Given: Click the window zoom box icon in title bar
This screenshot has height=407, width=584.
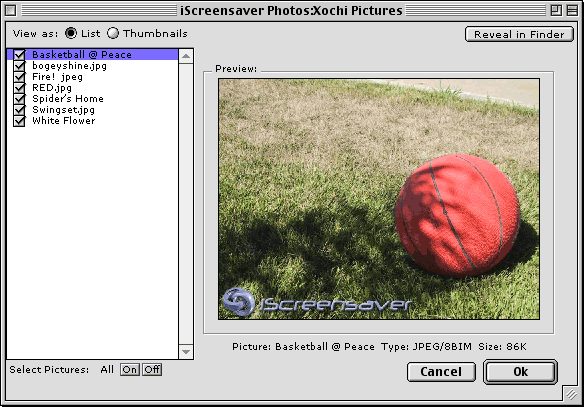Looking at the screenshot, I should coord(556,10).
